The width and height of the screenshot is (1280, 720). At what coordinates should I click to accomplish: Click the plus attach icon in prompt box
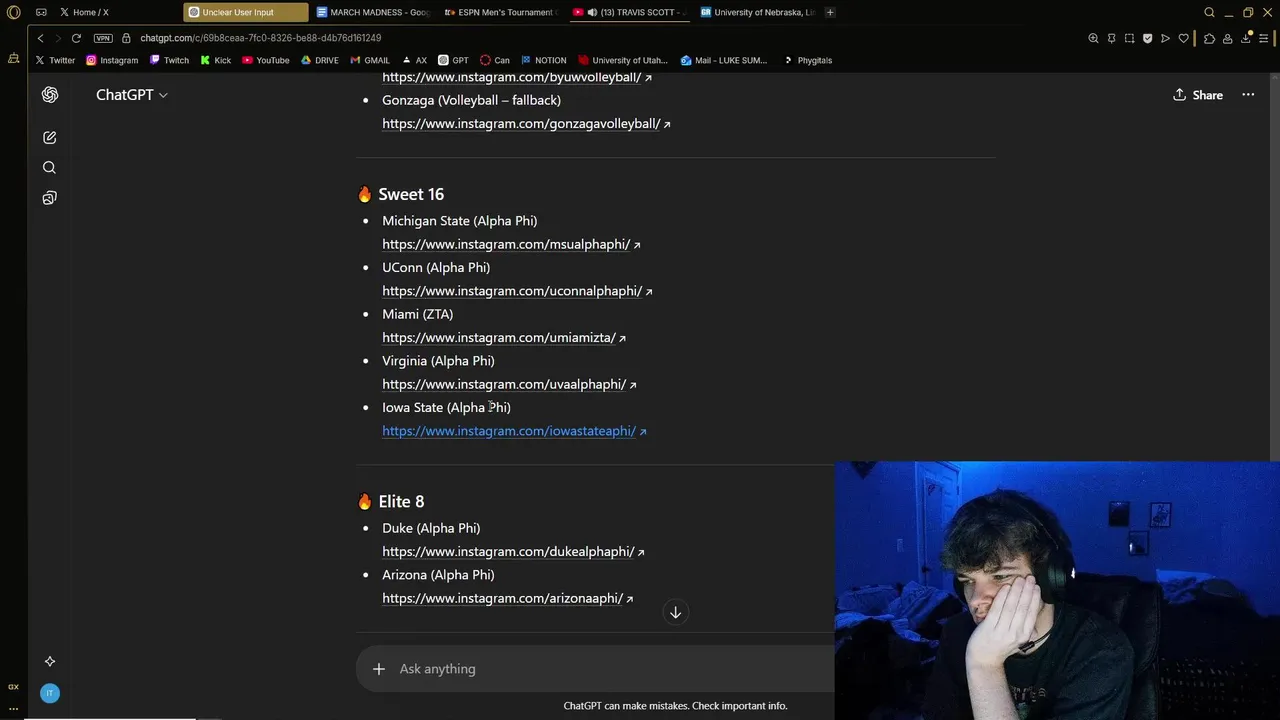tap(379, 669)
